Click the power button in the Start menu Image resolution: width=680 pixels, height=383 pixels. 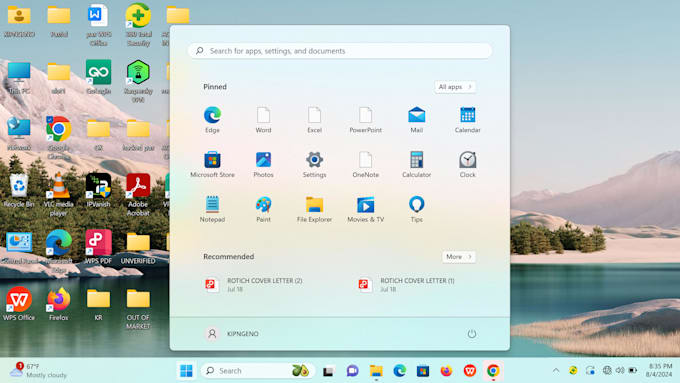(x=471, y=334)
